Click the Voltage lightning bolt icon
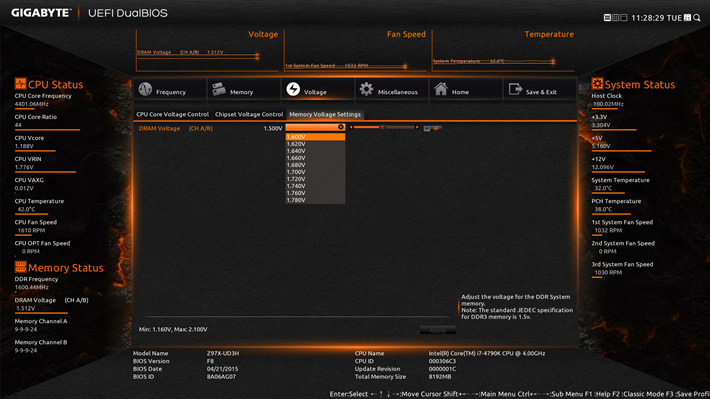The width and height of the screenshot is (710, 399). coord(293,89)
